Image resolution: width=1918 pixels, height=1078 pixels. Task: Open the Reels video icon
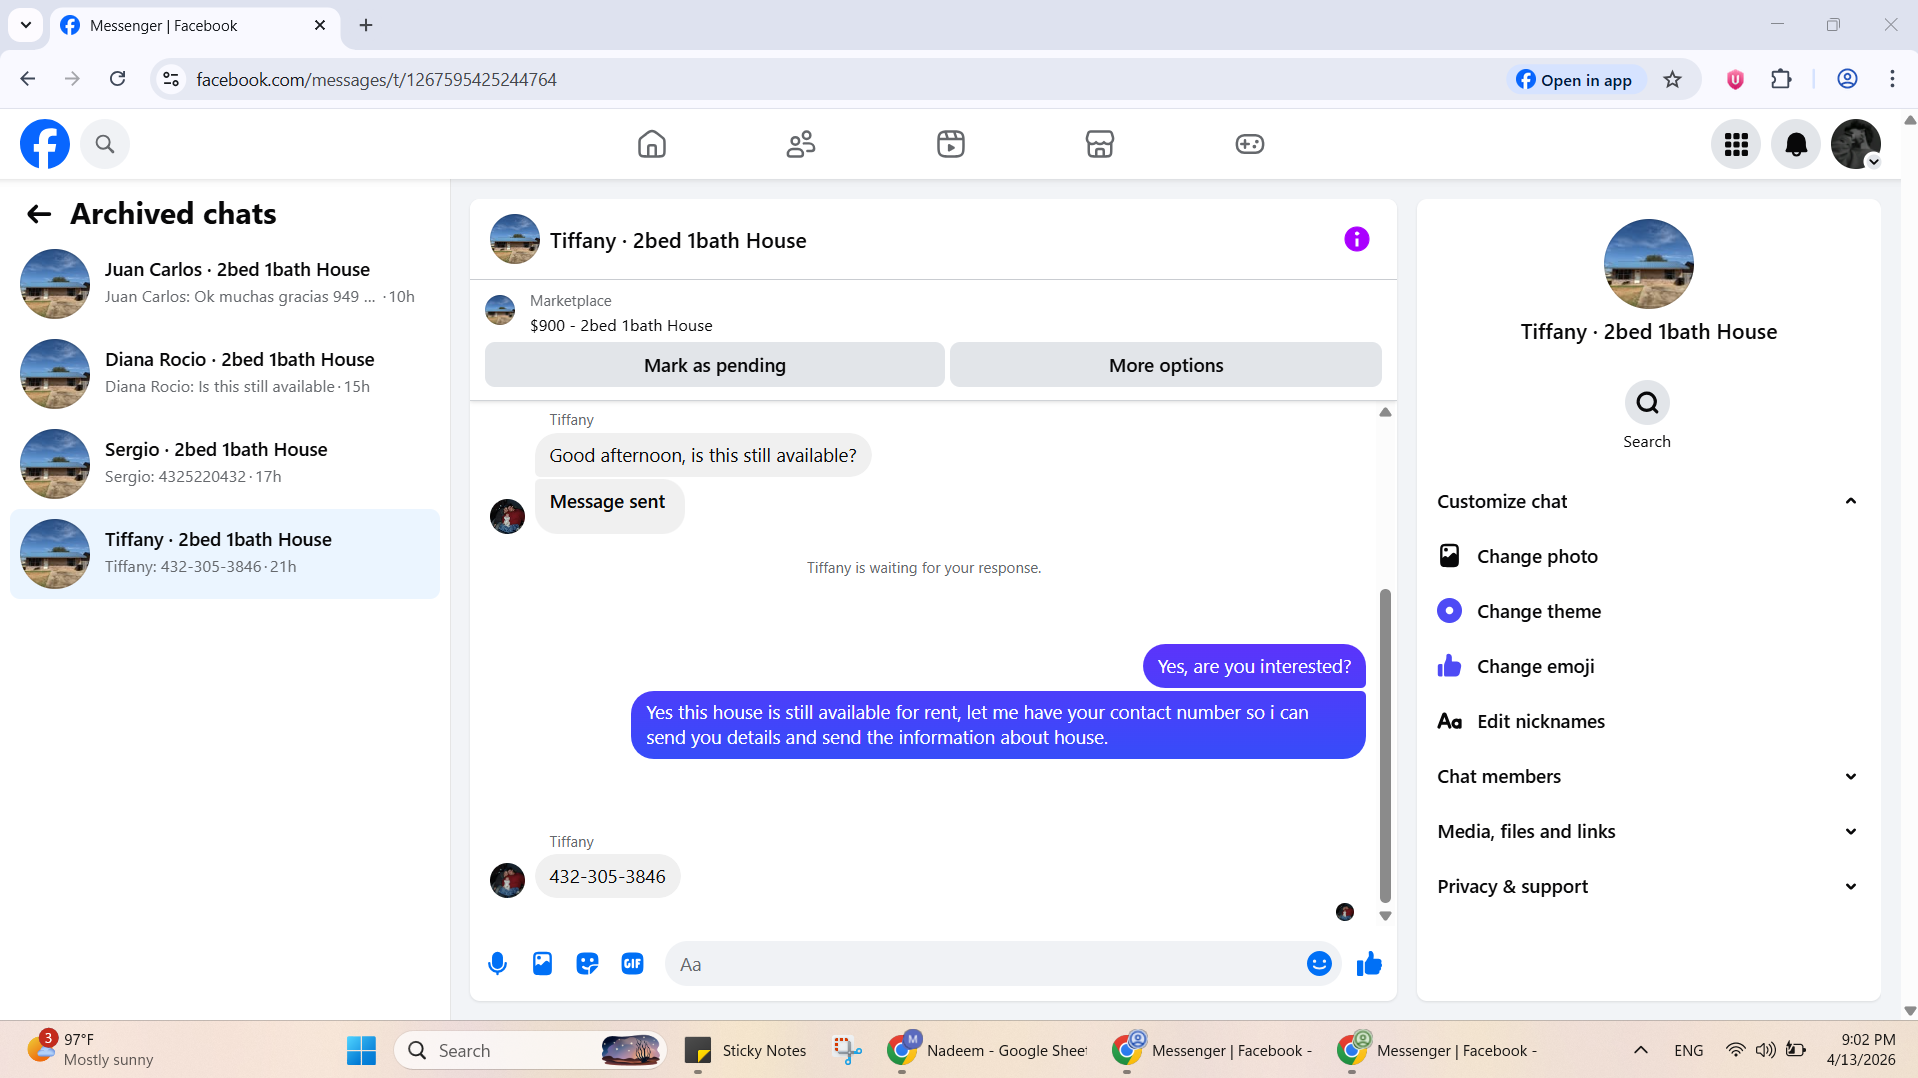pos(951,144)
